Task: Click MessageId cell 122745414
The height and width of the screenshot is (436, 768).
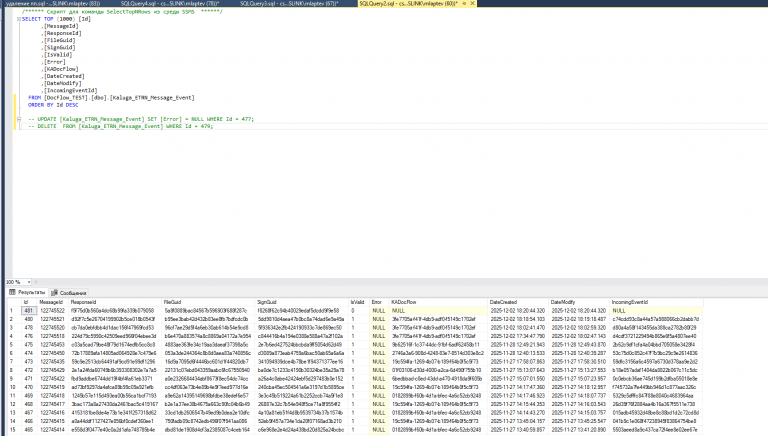Action: click(x=52, y=430)
